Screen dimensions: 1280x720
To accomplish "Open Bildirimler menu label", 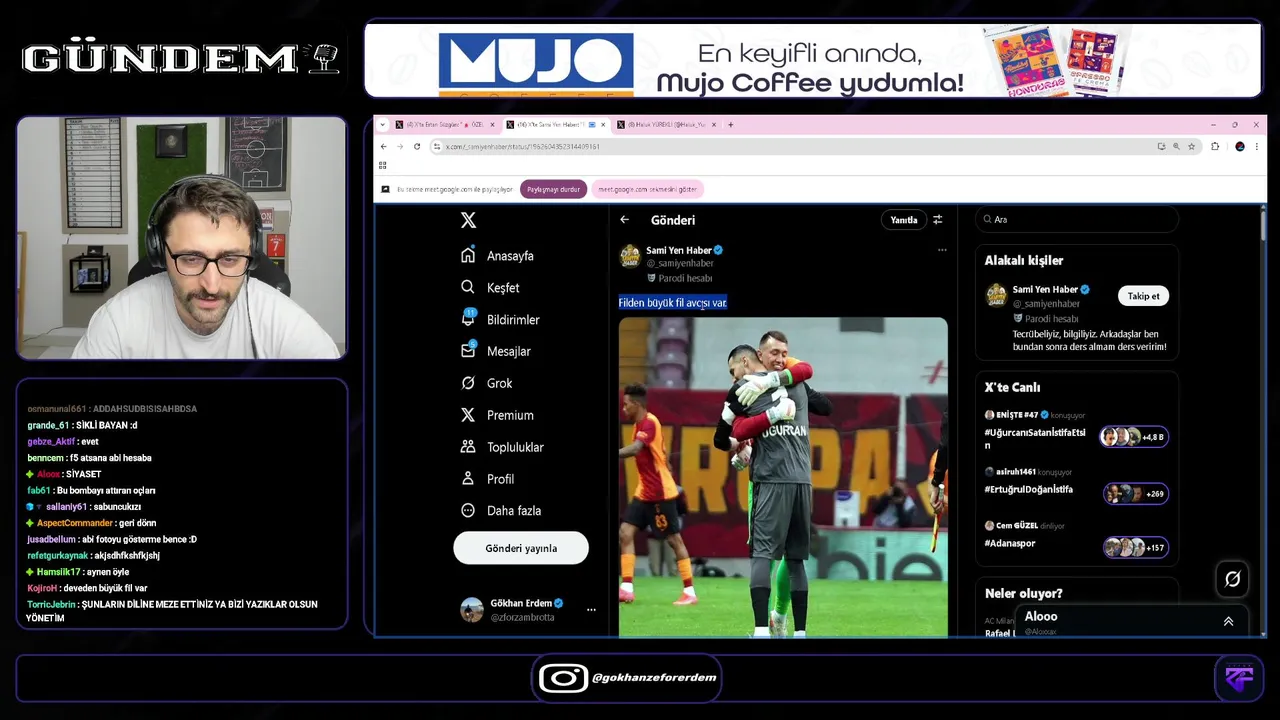I will (513, 320).
